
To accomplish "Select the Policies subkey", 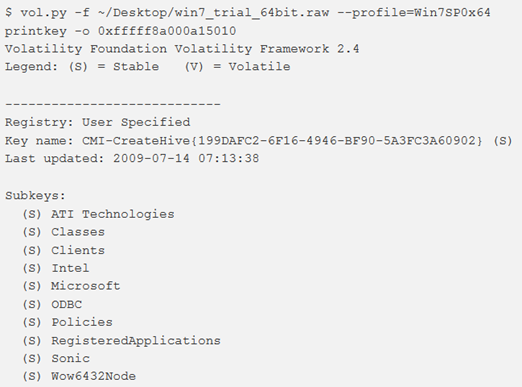I will tap(82, 322).
